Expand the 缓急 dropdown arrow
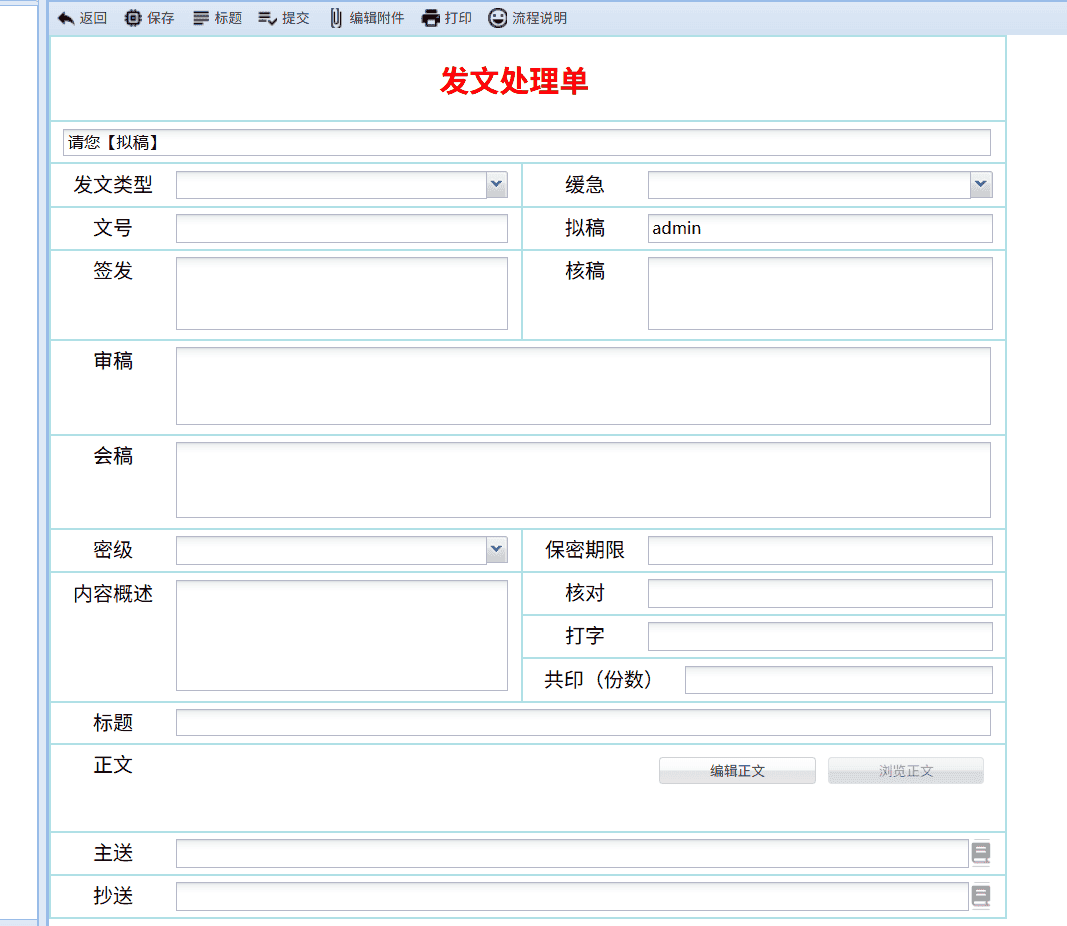 [981, 184]
